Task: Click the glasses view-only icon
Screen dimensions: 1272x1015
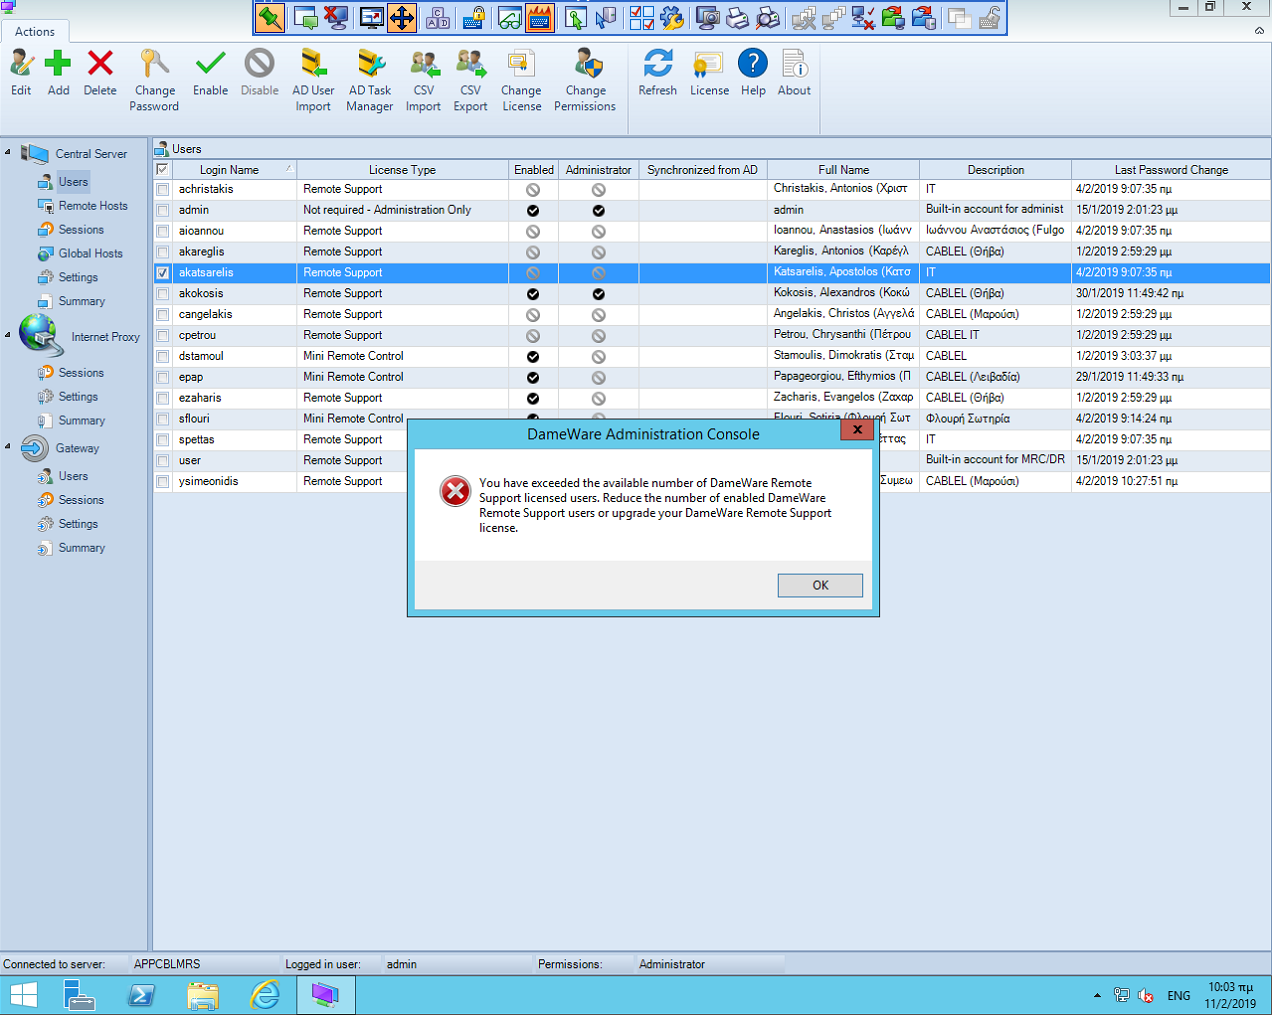Action: (509, 17)
